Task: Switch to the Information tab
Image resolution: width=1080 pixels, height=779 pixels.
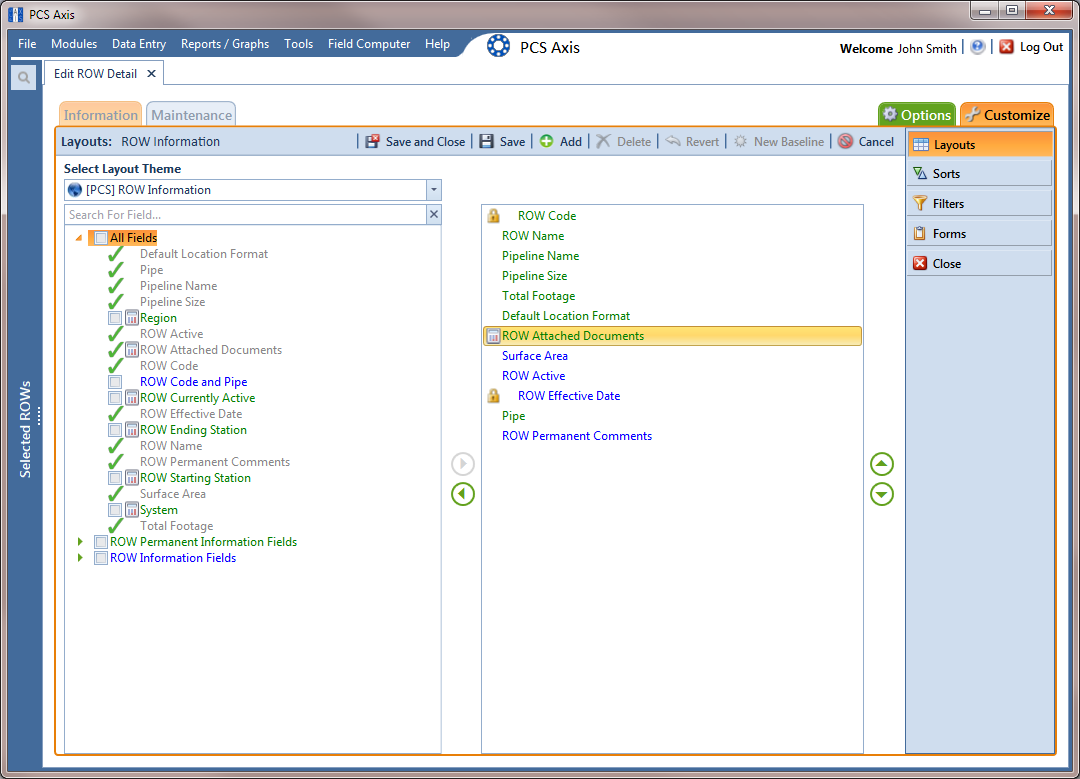Action: 101,114
